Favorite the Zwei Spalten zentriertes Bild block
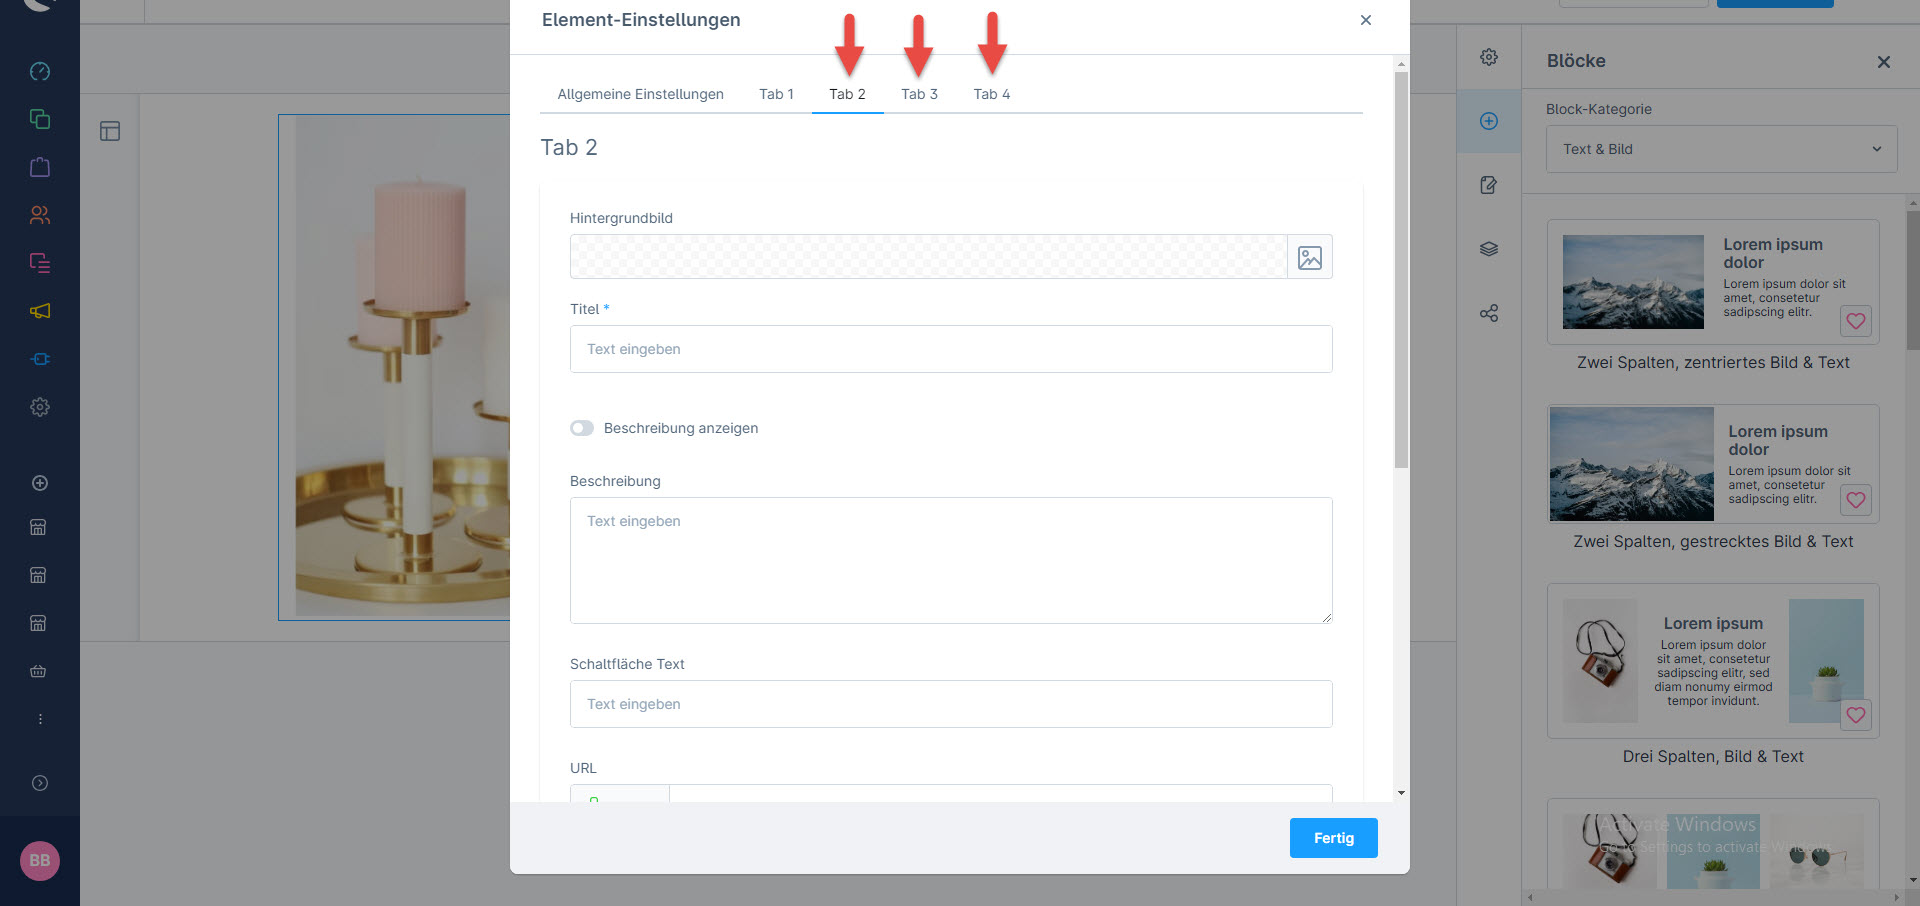Screen dimensions: 1920x906 point(1855,321)
